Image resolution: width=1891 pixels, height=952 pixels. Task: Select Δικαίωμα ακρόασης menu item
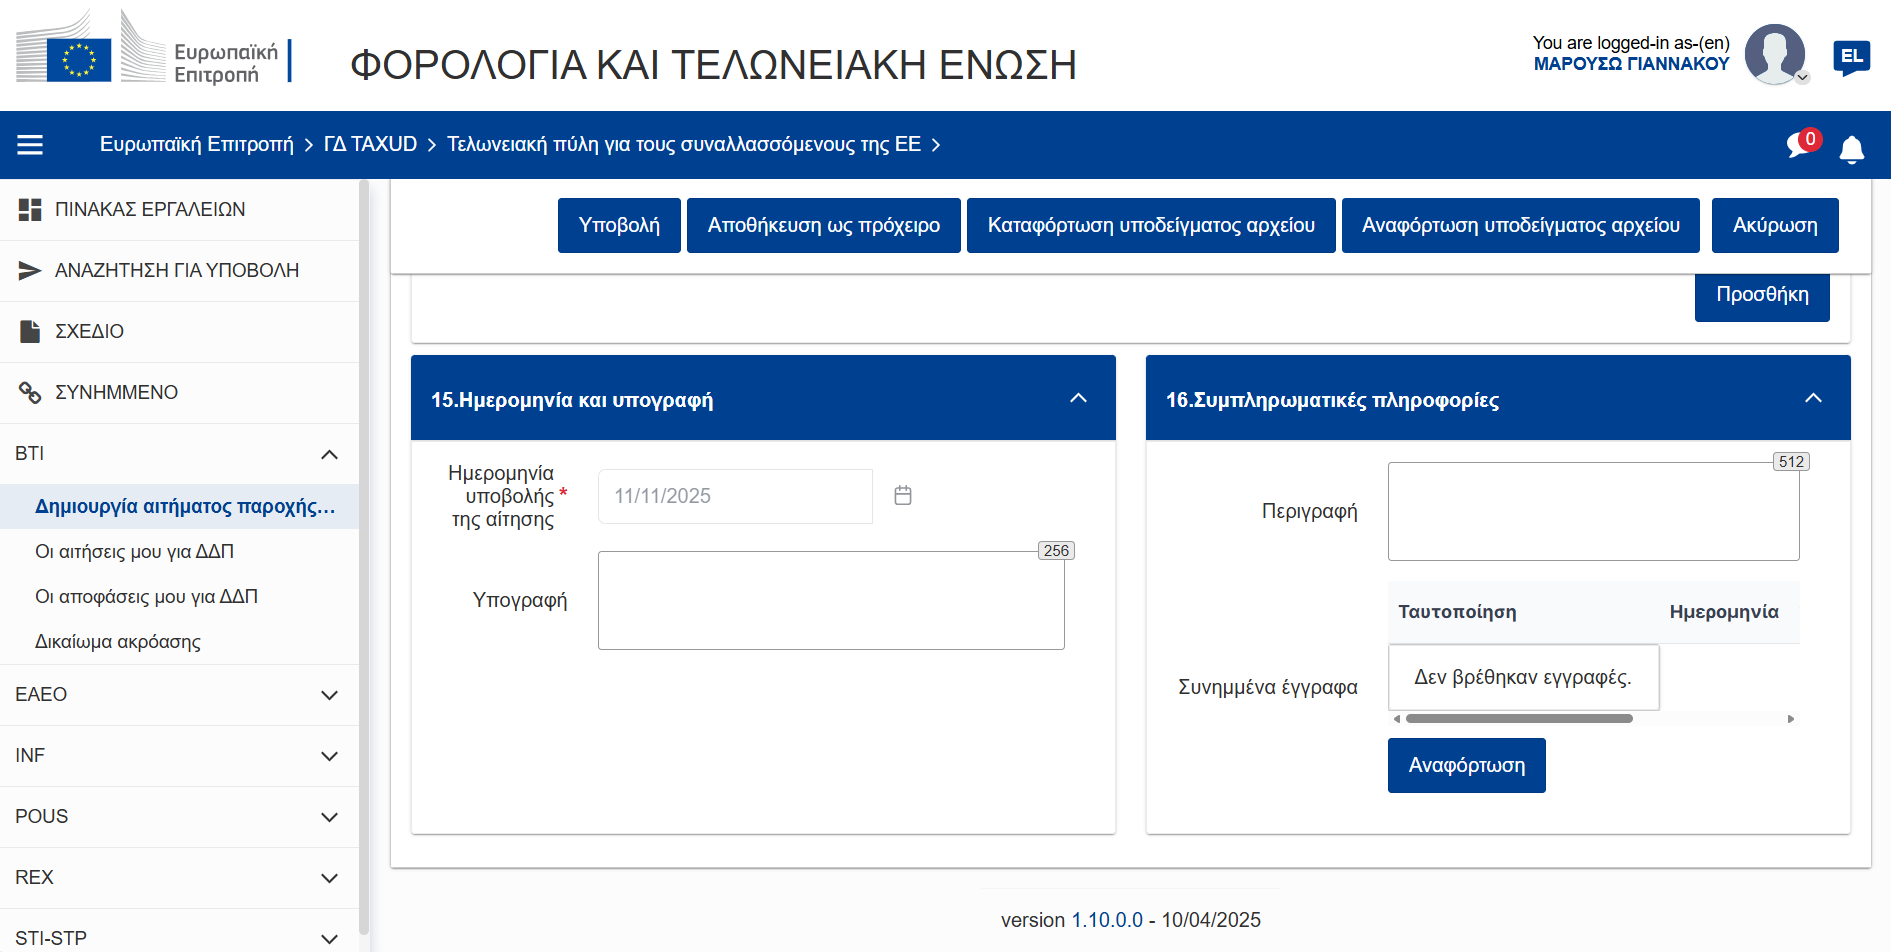[118, 642]
